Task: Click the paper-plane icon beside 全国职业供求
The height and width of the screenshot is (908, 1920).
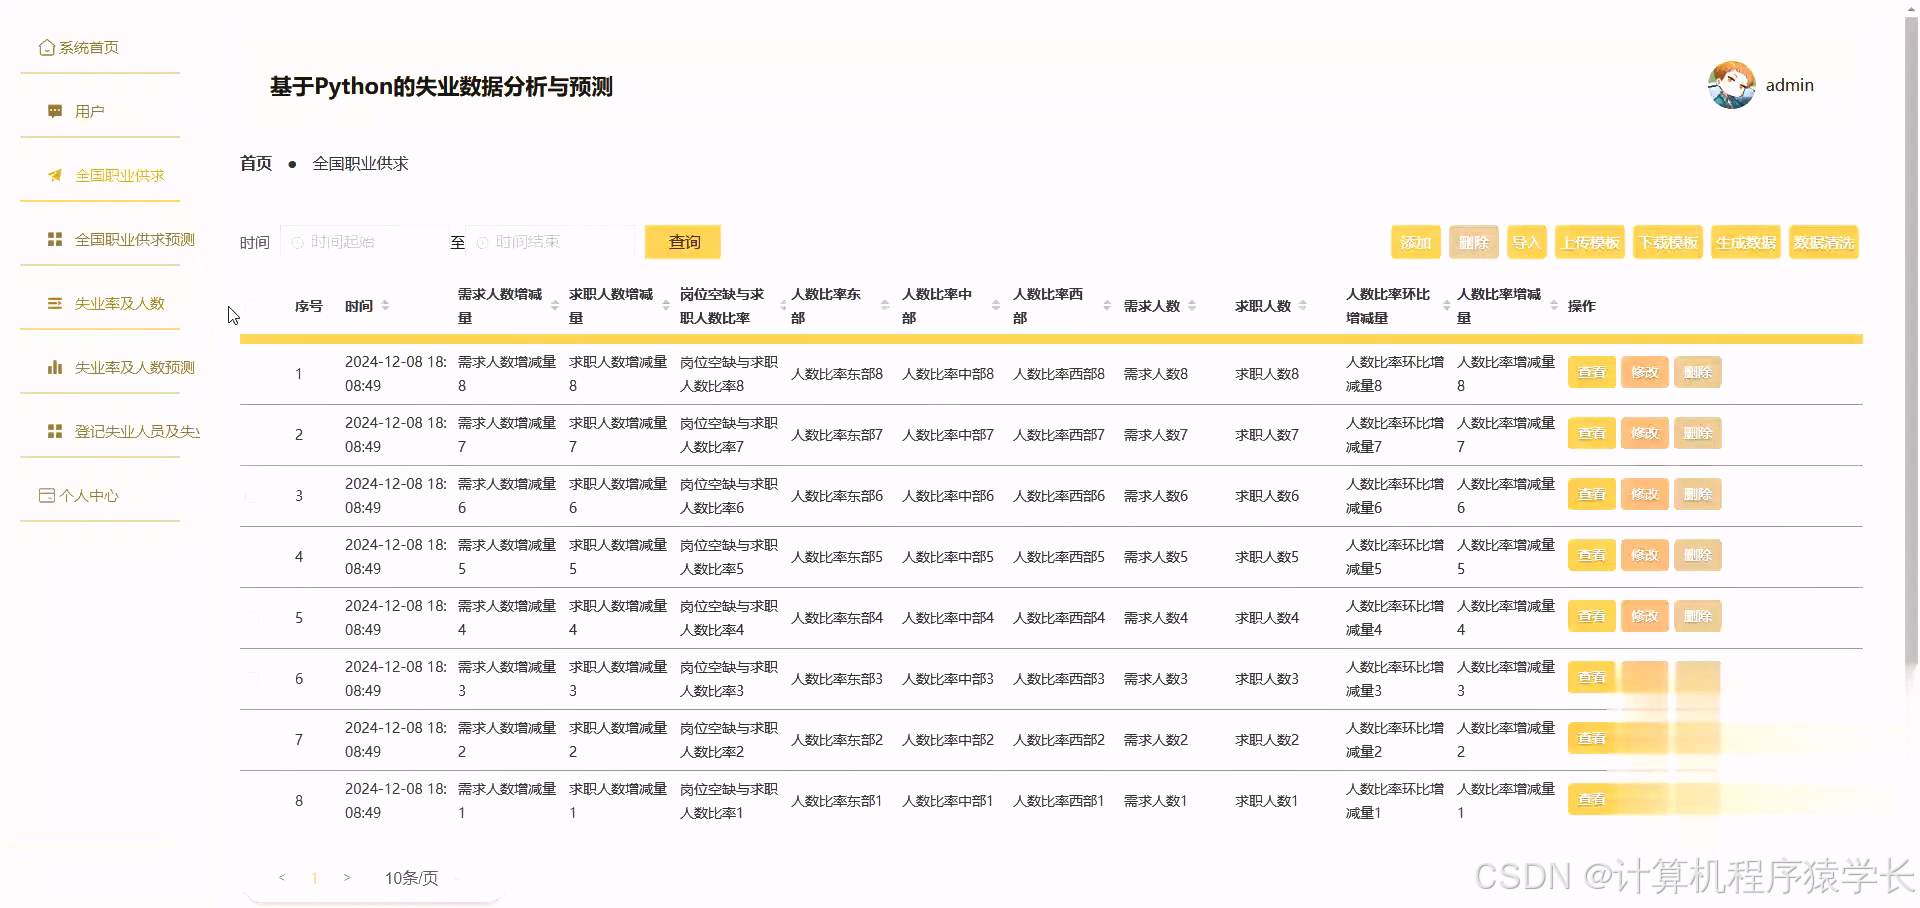Action: (x=55, y=175)
